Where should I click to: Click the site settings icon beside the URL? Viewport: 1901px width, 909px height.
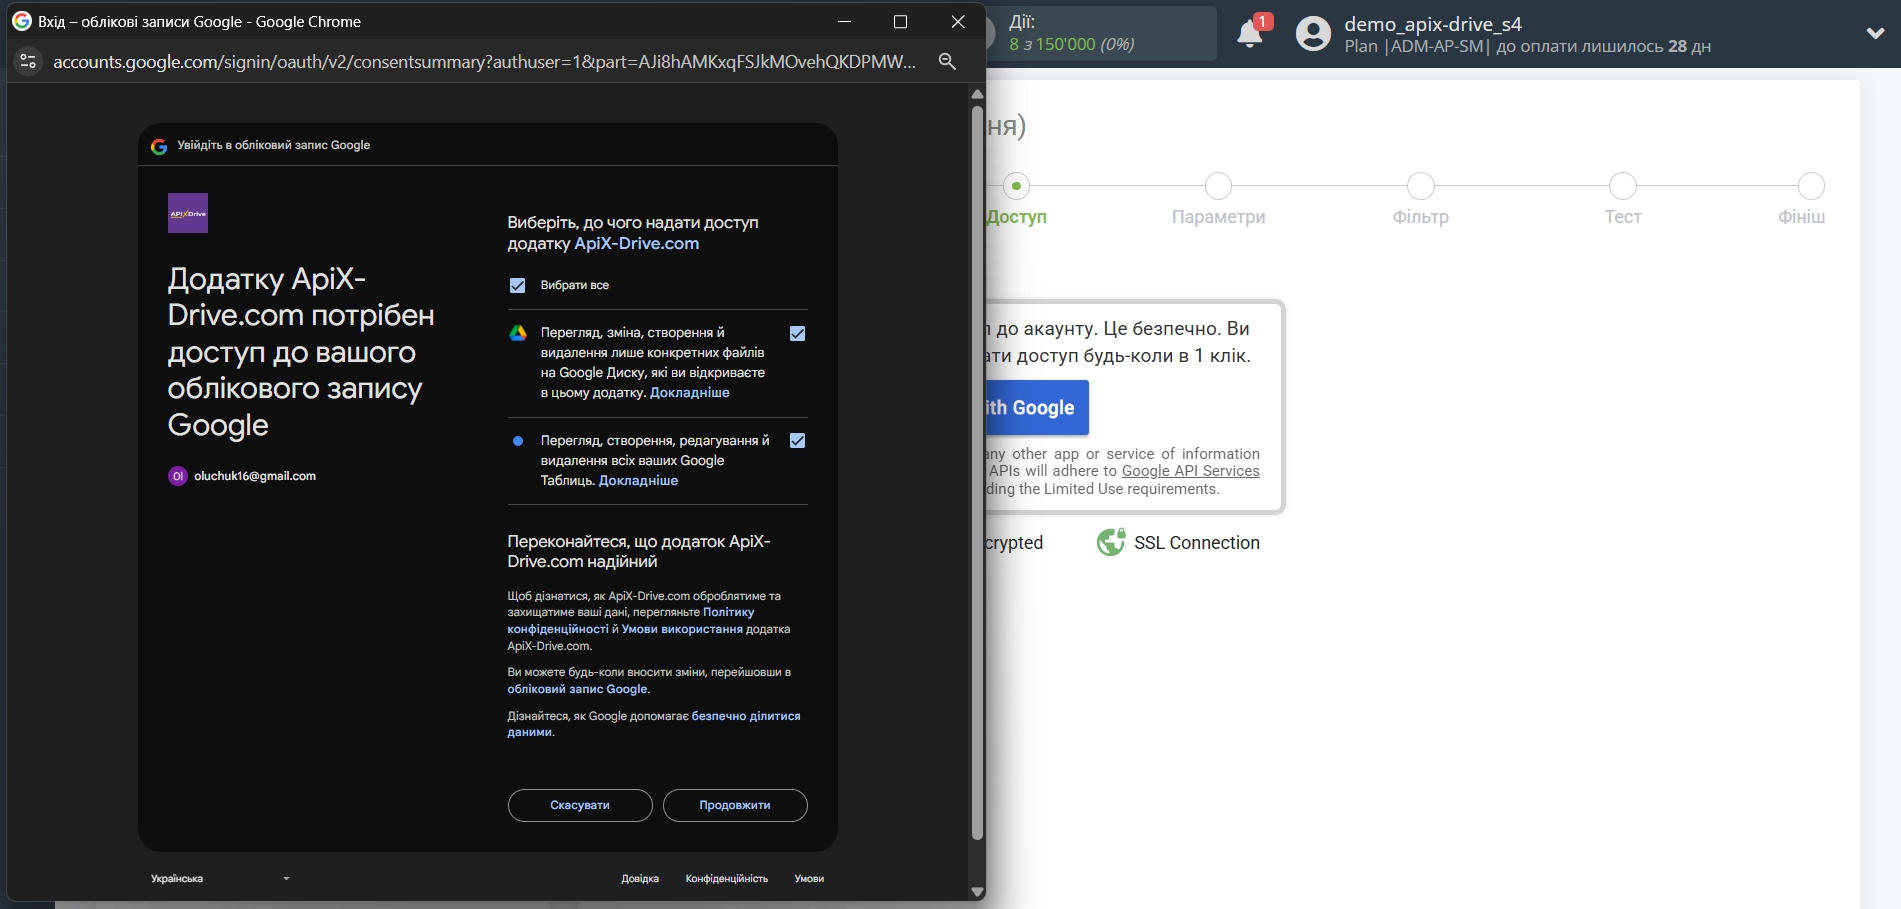[x=27, y=61]
